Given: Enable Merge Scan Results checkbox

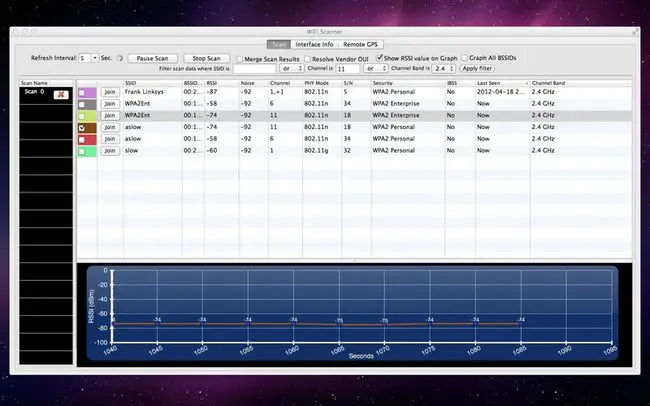Looking at the screenshot, I should pos(240,59).
